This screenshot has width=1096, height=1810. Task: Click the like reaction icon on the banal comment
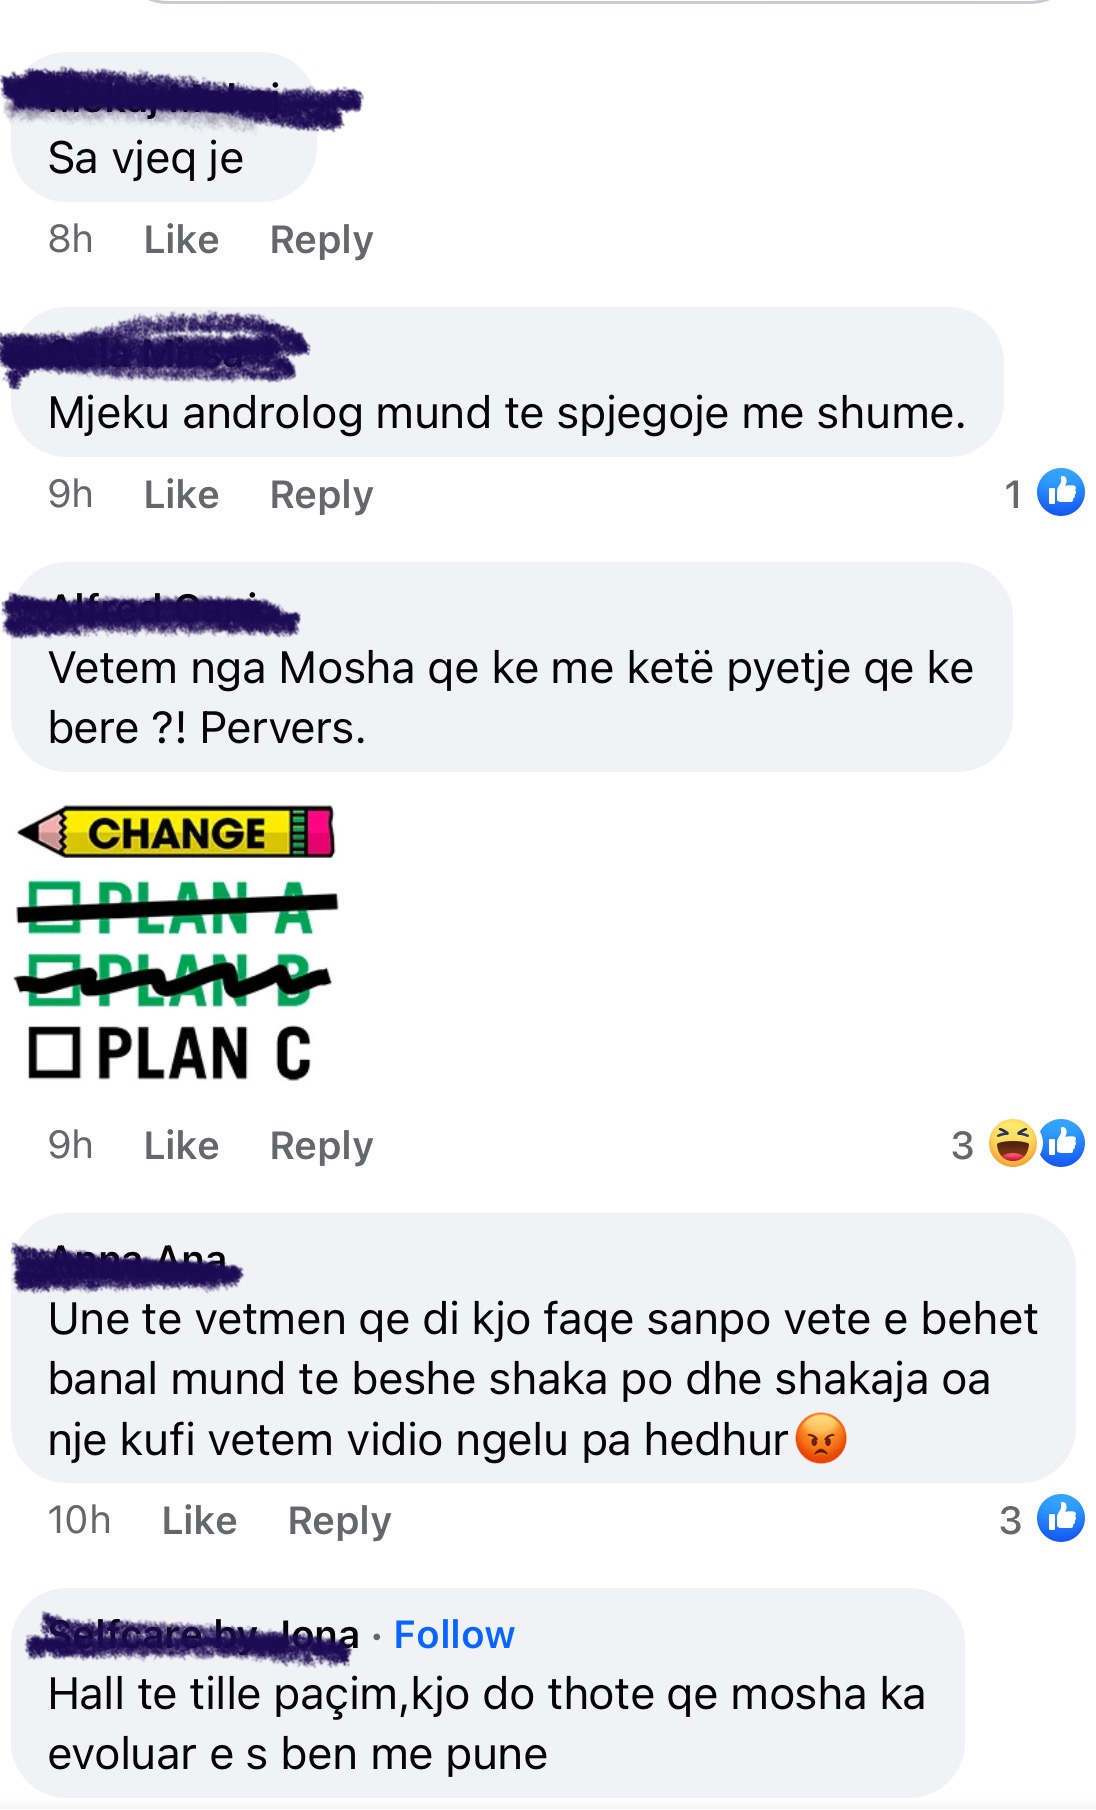tap(1060, 1518)
